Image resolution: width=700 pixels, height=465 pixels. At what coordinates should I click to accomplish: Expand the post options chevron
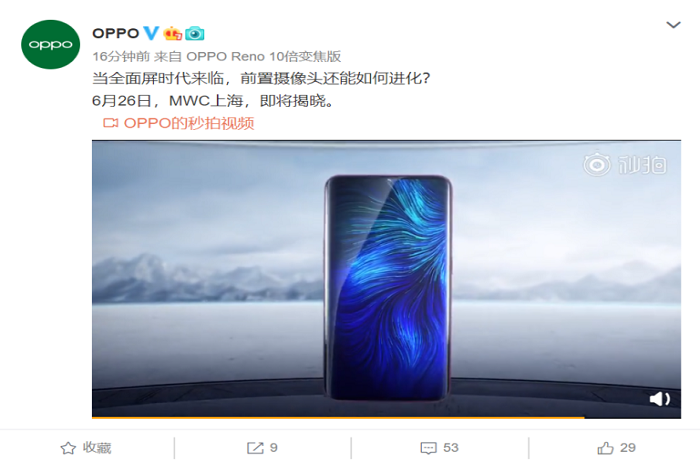(x=673, y=25)
